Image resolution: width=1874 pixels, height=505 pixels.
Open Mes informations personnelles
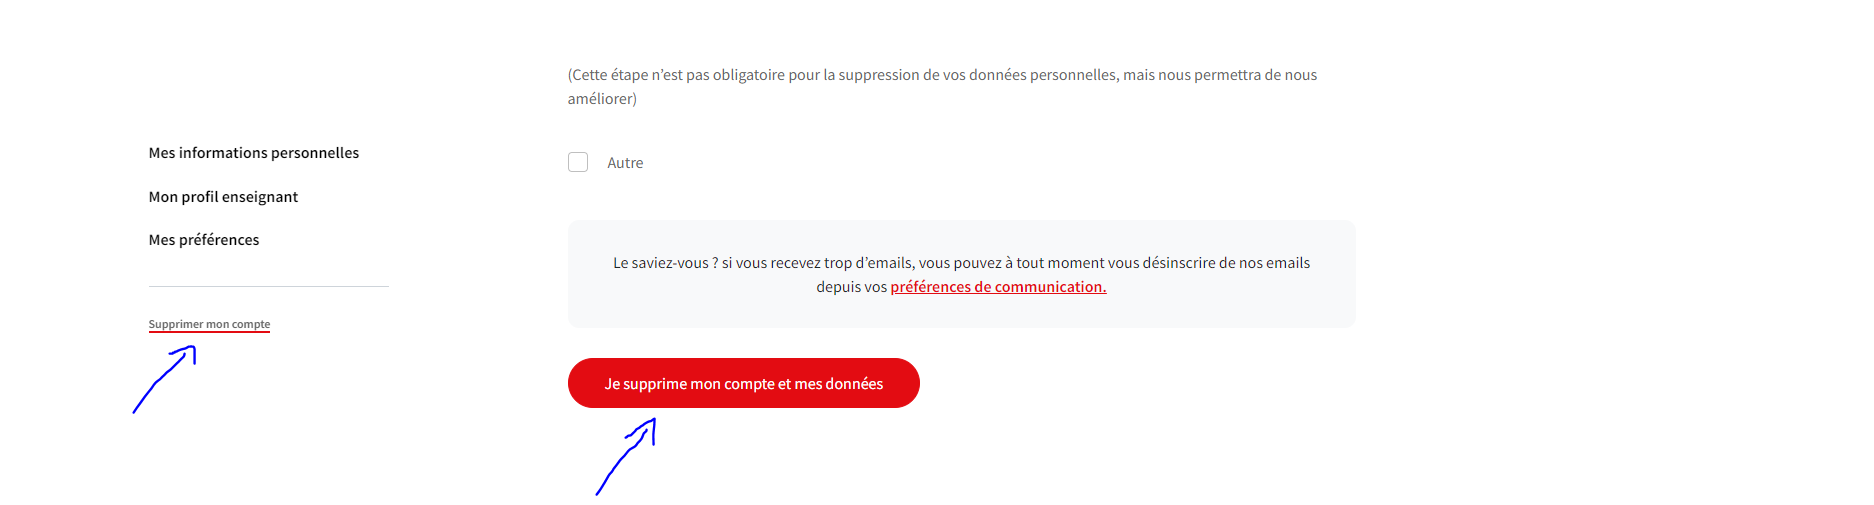pos(254,153)
